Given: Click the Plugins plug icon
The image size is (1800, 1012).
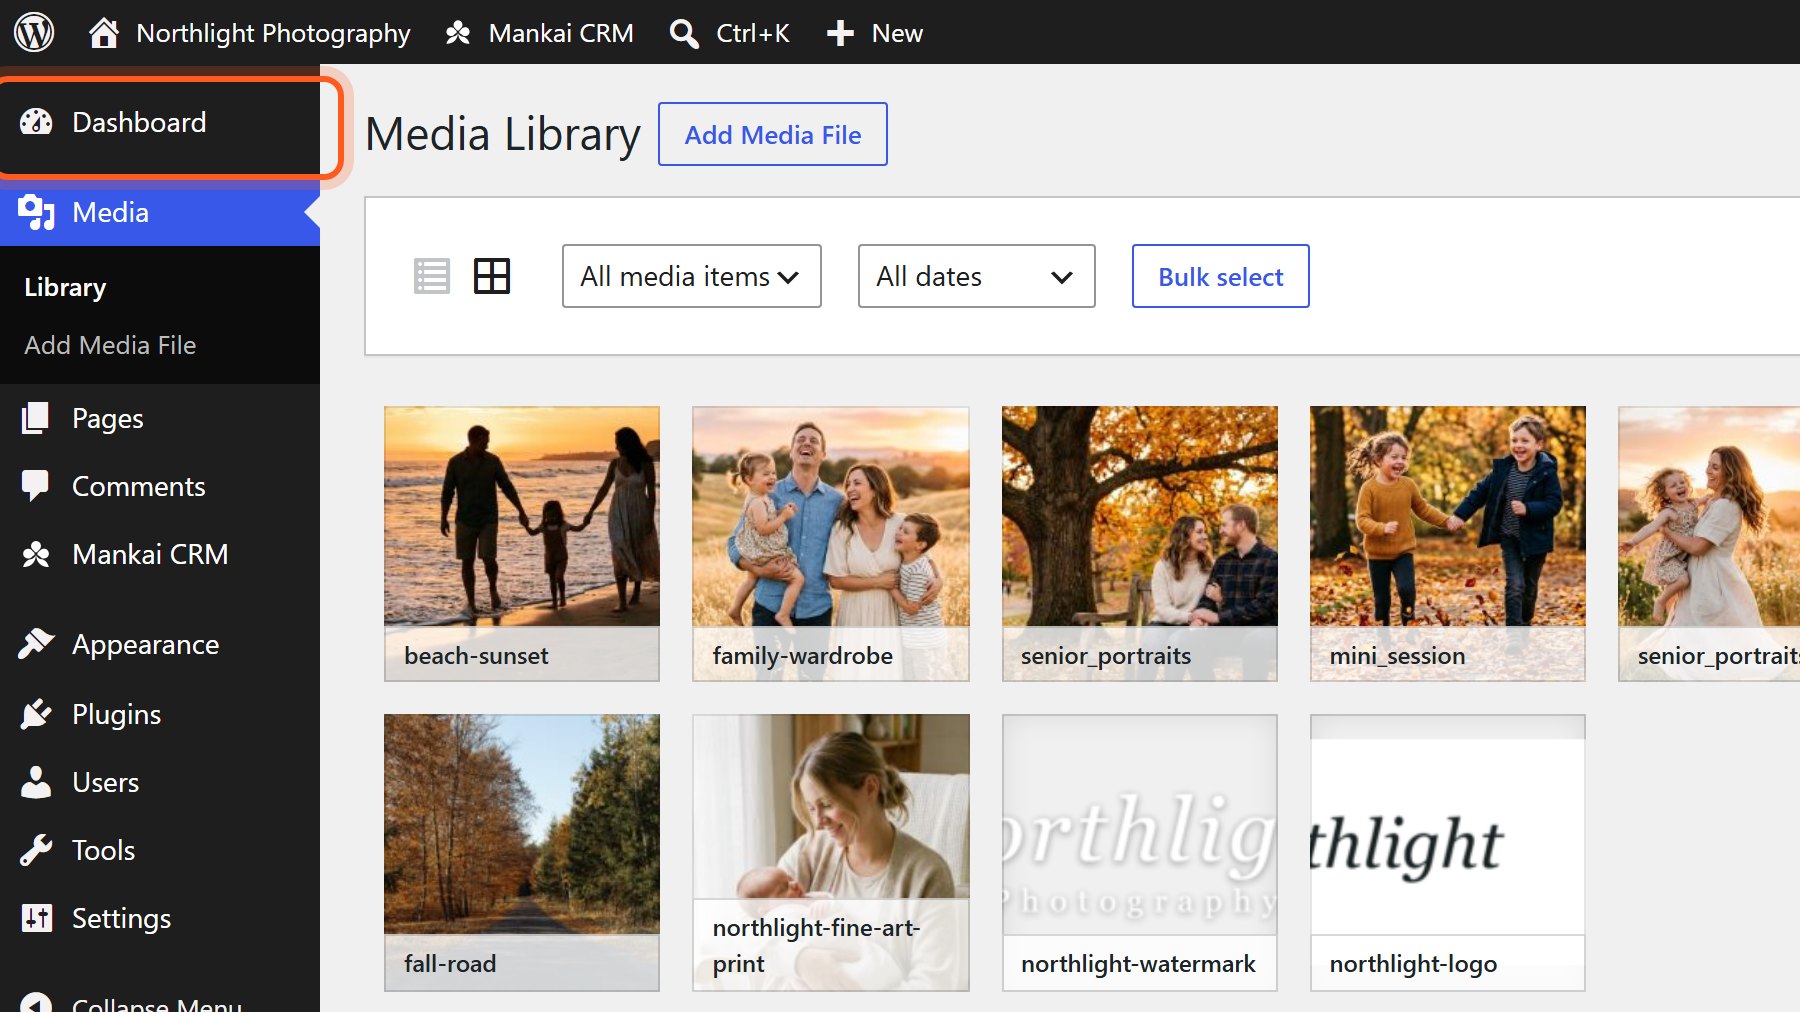Looking at the screenshot, I should [x=36, y=714].
